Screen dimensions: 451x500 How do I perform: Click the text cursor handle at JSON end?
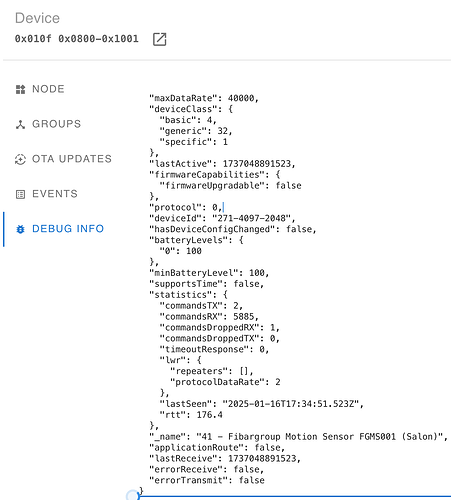[133, 495]
